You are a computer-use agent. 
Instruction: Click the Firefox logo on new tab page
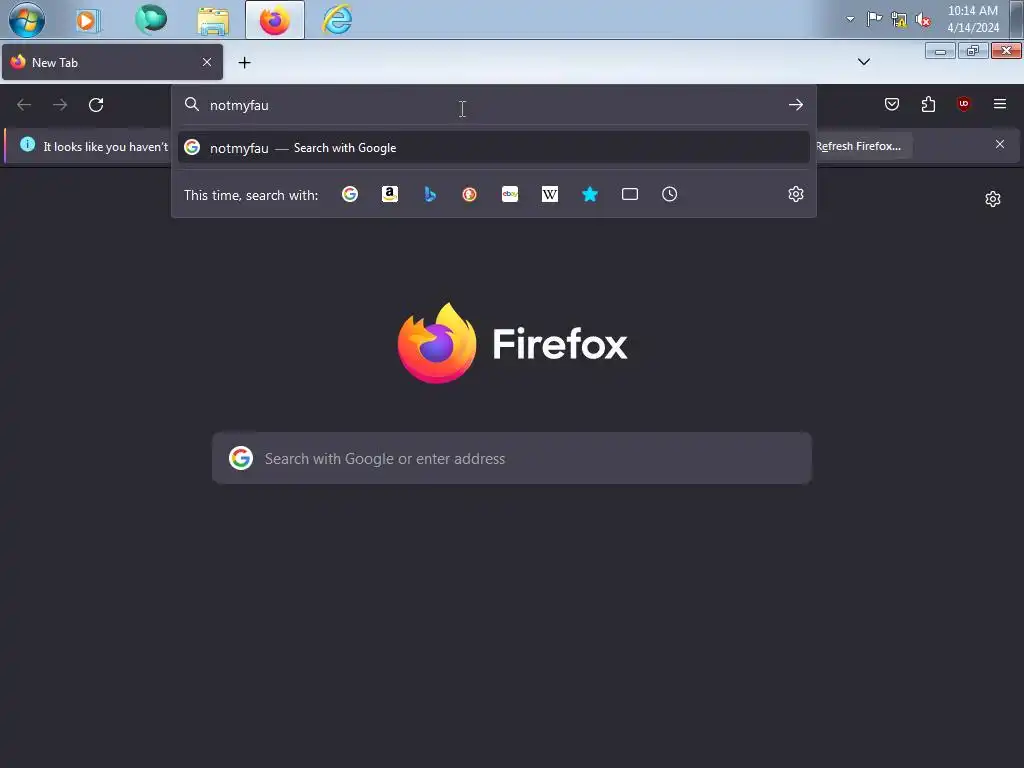(513, 343)
